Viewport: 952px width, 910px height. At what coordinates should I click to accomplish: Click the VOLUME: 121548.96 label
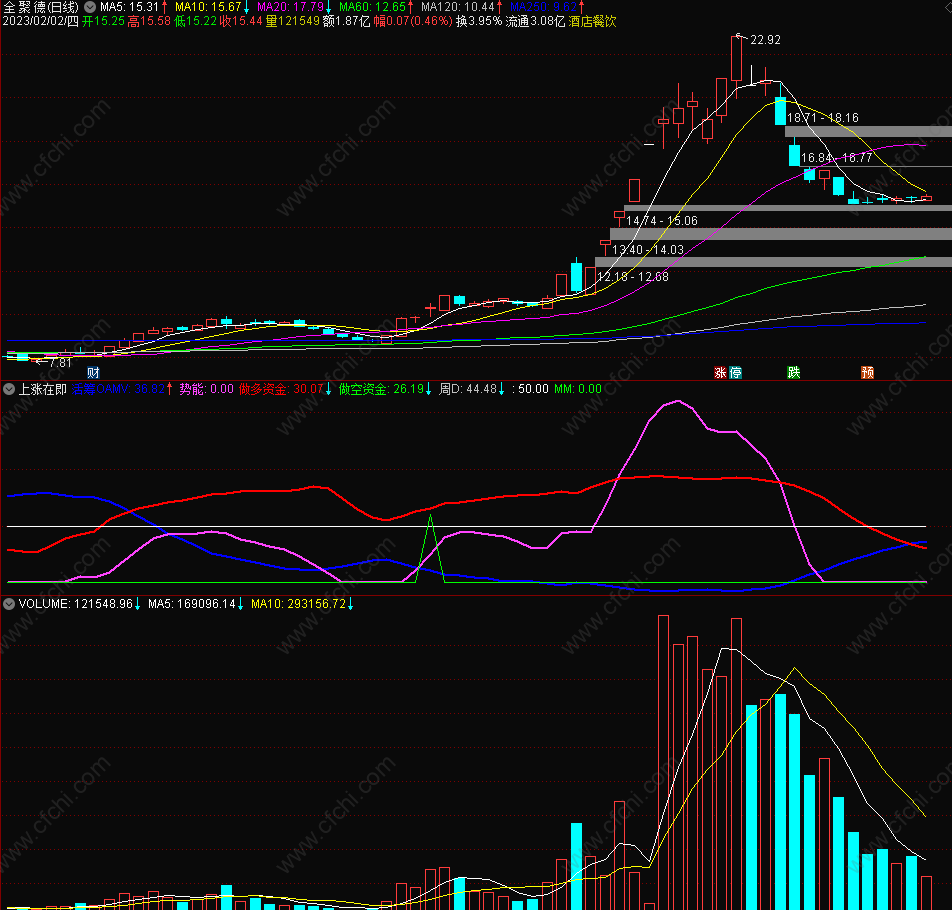click(x=75, y=604)
